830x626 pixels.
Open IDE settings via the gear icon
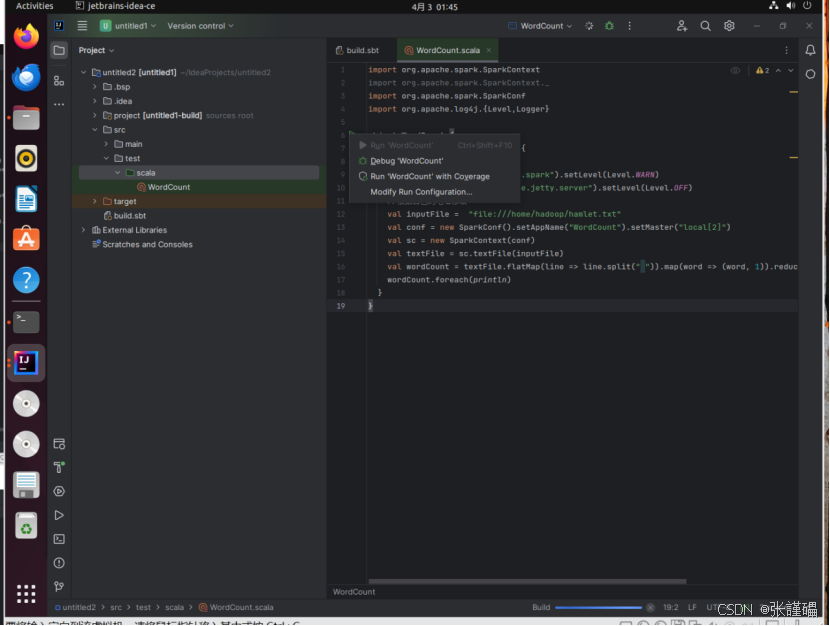tap(730, 27)
